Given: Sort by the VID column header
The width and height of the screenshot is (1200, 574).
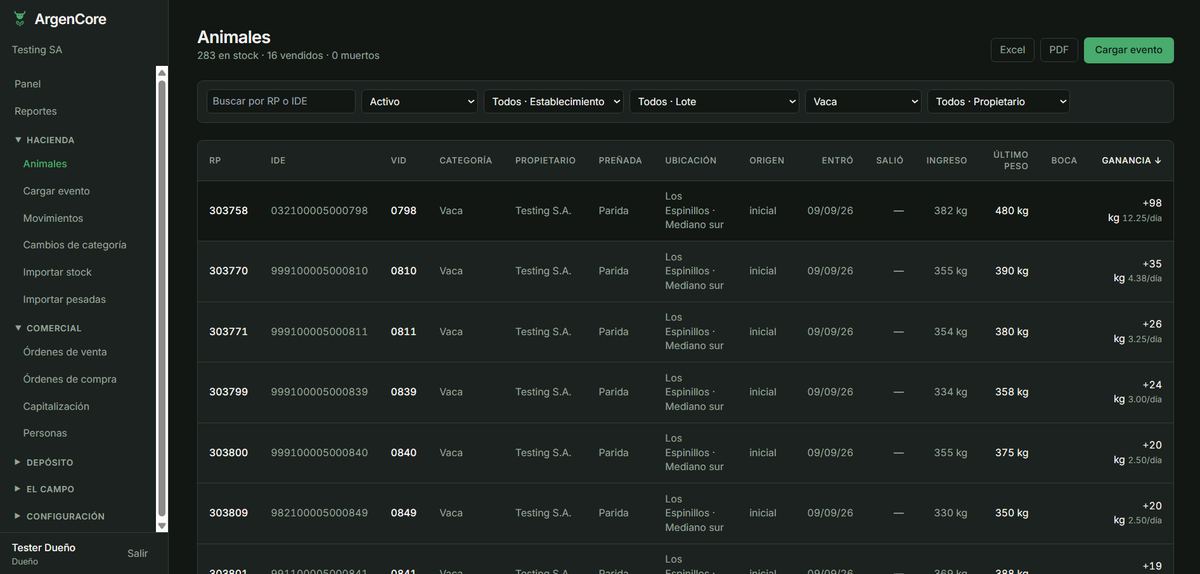Looking at the screenshot, I should pyautogui.click(x=399, y=160).
